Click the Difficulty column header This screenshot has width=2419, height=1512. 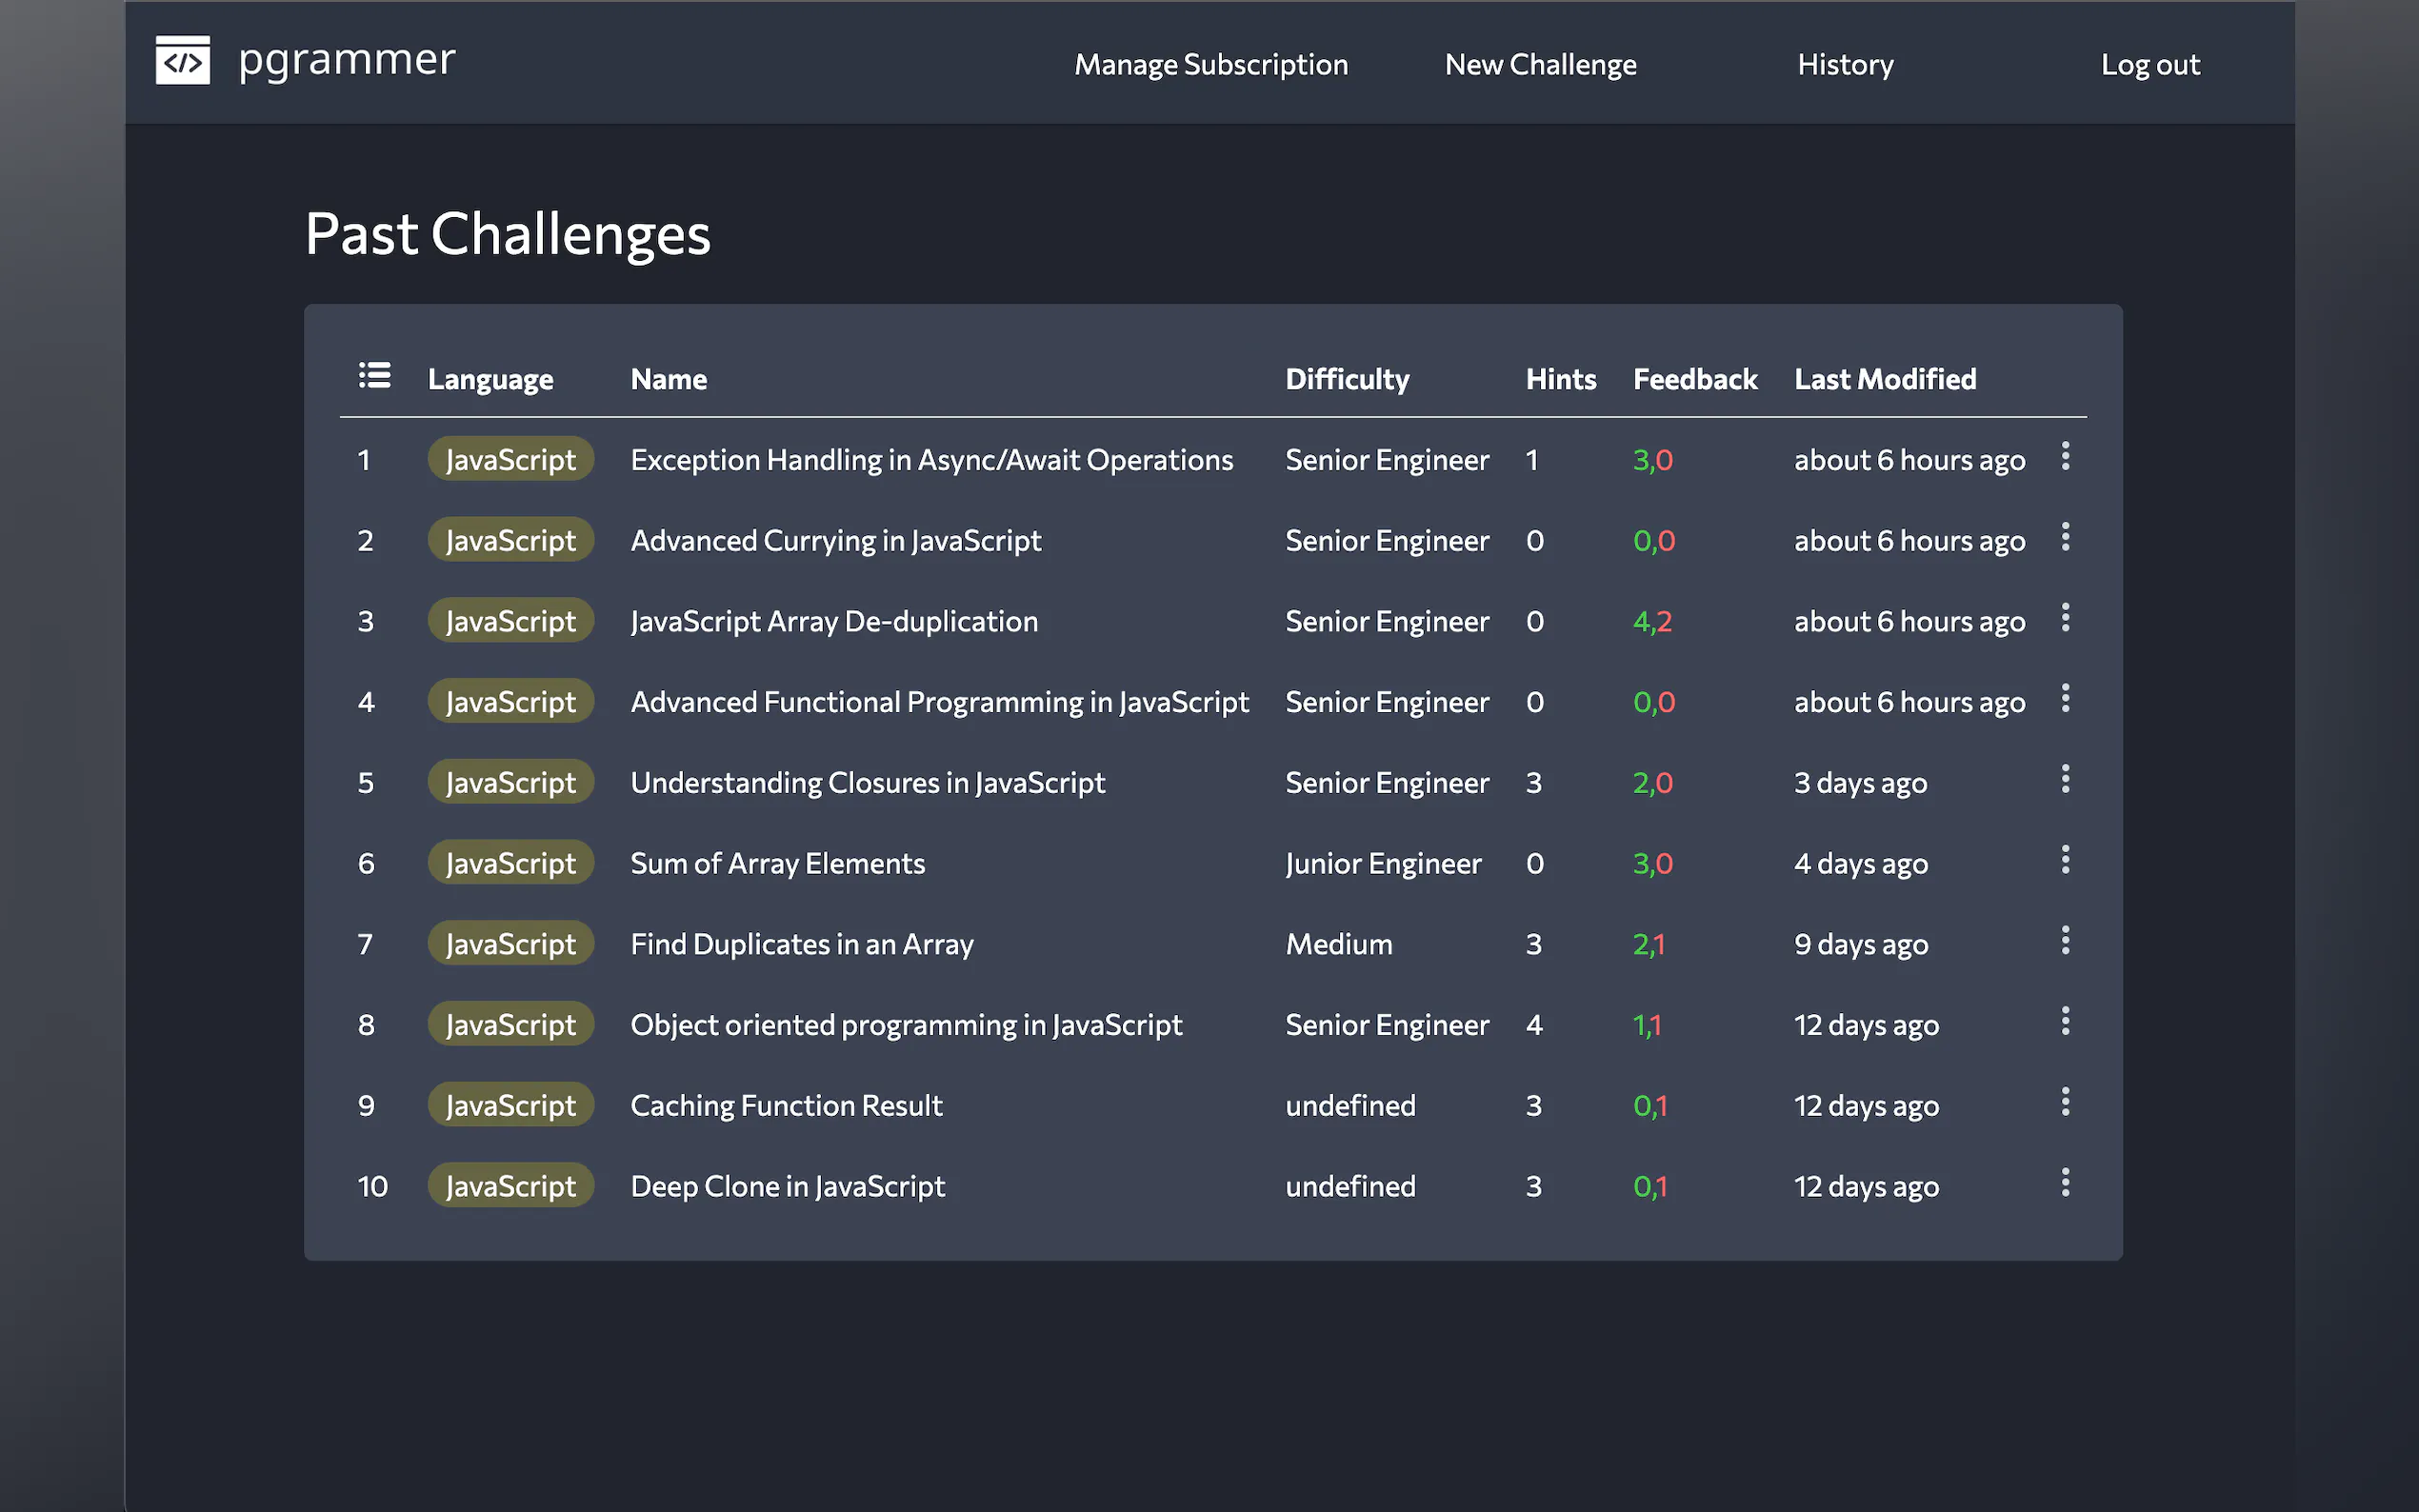point(1347,379)
